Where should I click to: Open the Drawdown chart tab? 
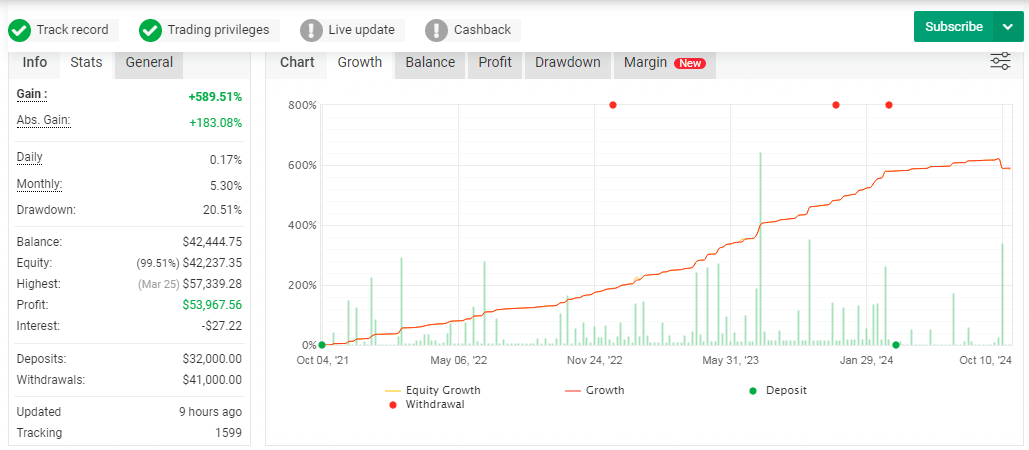coord(568,62)
